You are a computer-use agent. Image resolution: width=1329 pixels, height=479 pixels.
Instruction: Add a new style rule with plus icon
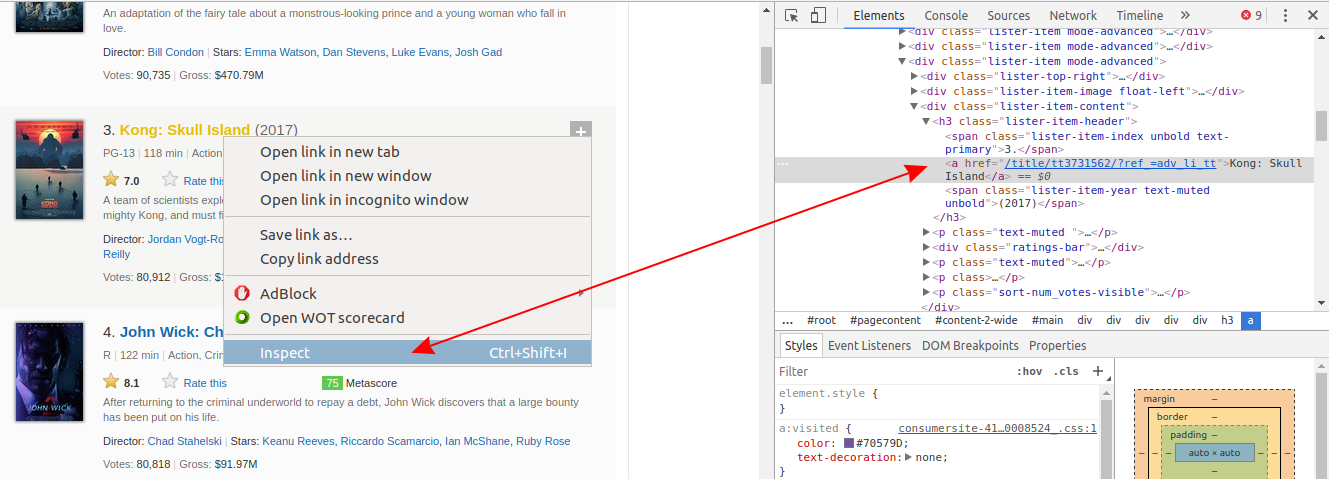tap(1097, 371)
